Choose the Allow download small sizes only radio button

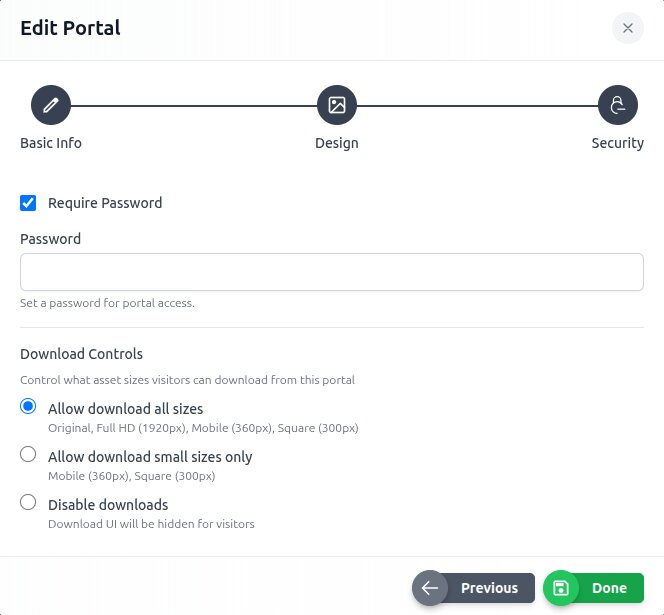pyautogui.click(x=28, y=455)
